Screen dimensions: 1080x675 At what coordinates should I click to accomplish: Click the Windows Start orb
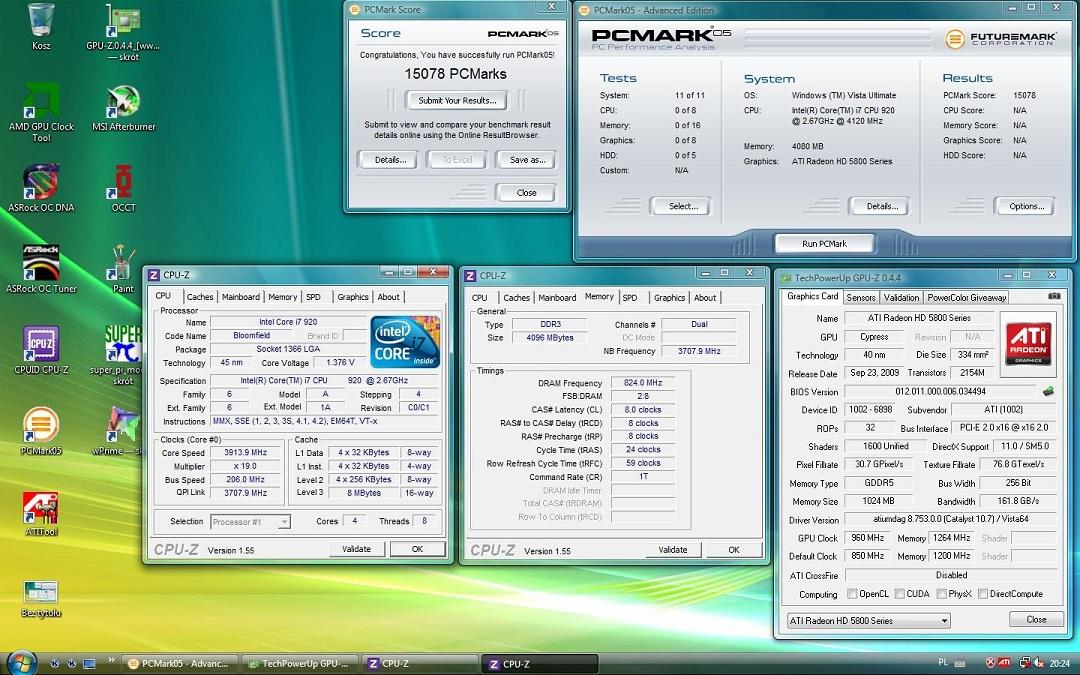pos(23,663)
